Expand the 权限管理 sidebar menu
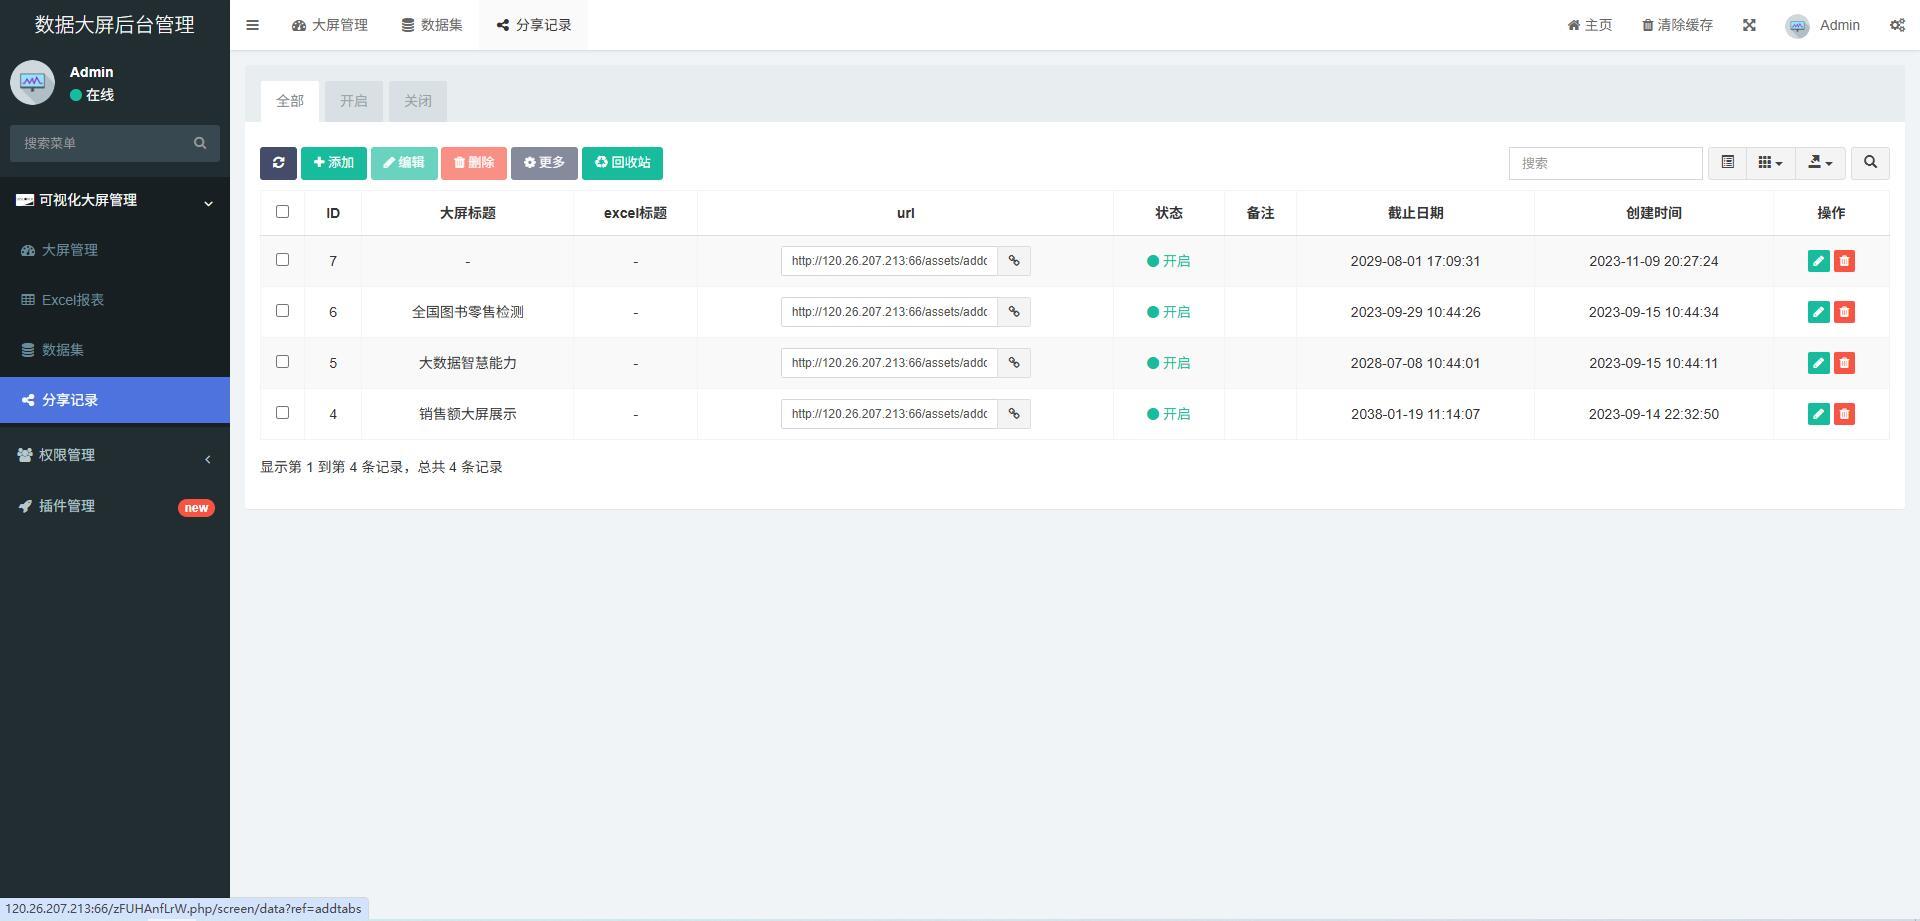 tap(115, 455)
